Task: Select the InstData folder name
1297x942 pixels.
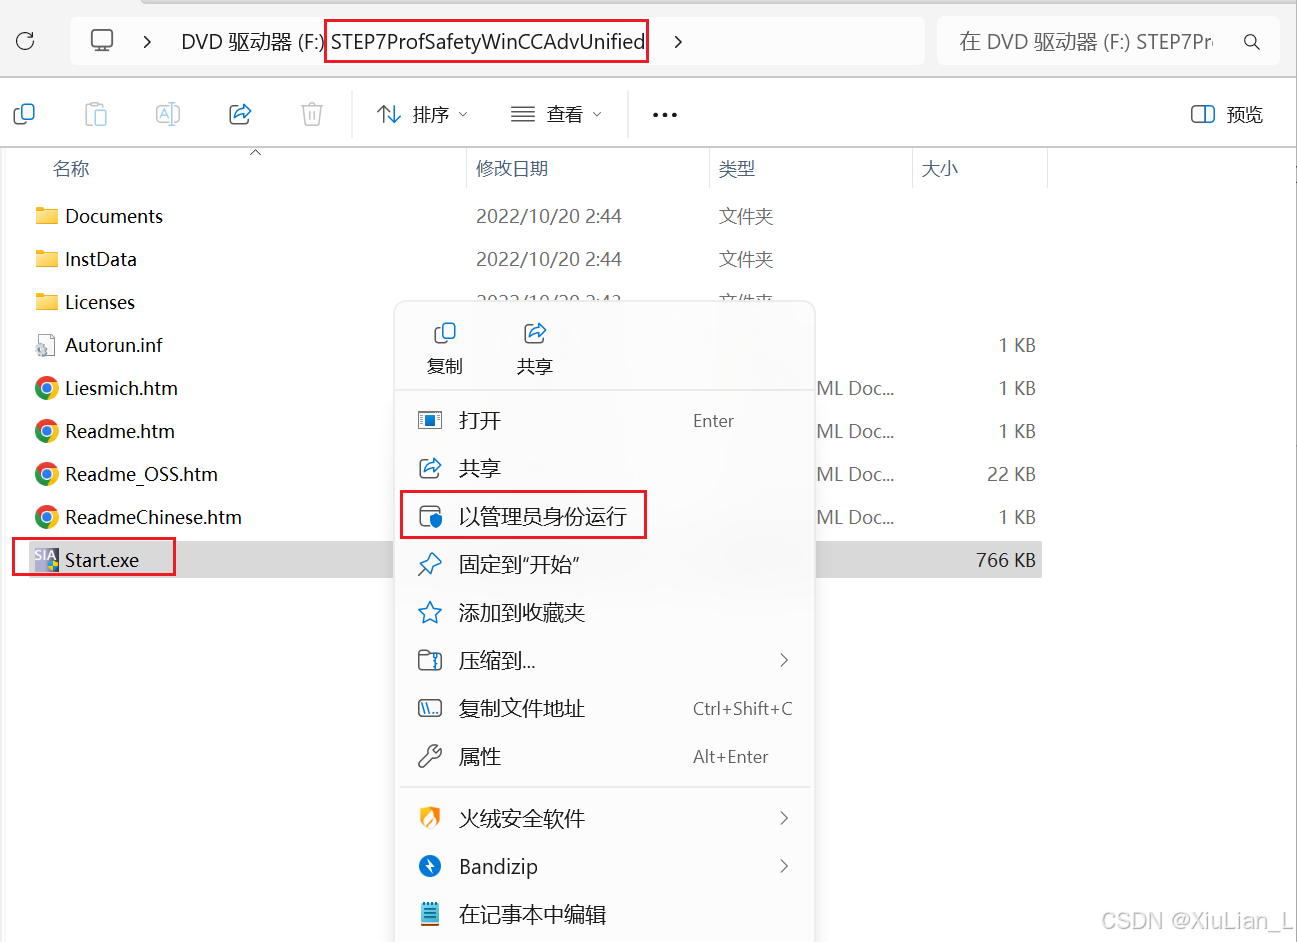Action: pyautogui.click(x=101, y=259)
